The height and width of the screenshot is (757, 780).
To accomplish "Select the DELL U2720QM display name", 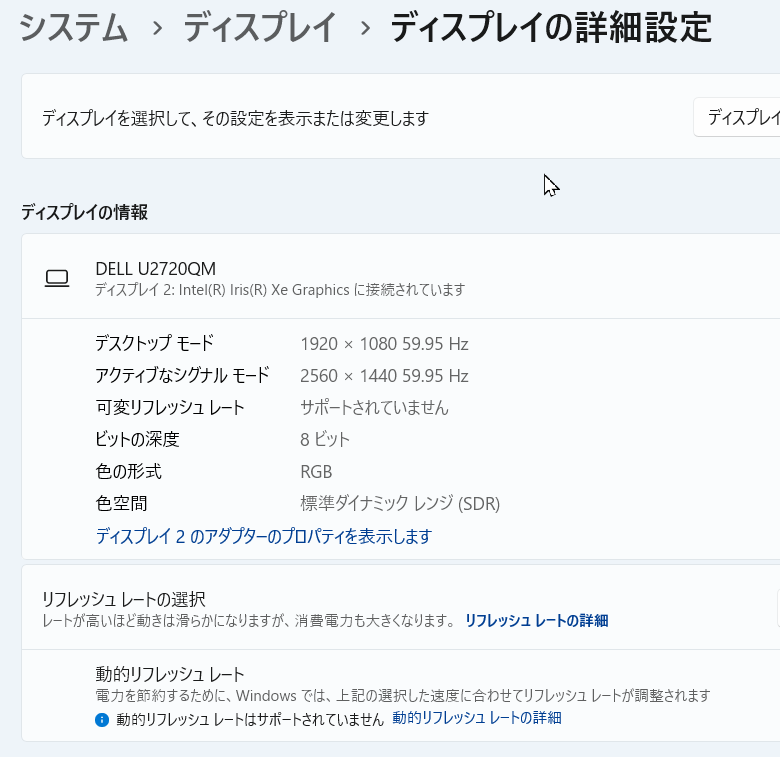I will [x=155, y=268].
